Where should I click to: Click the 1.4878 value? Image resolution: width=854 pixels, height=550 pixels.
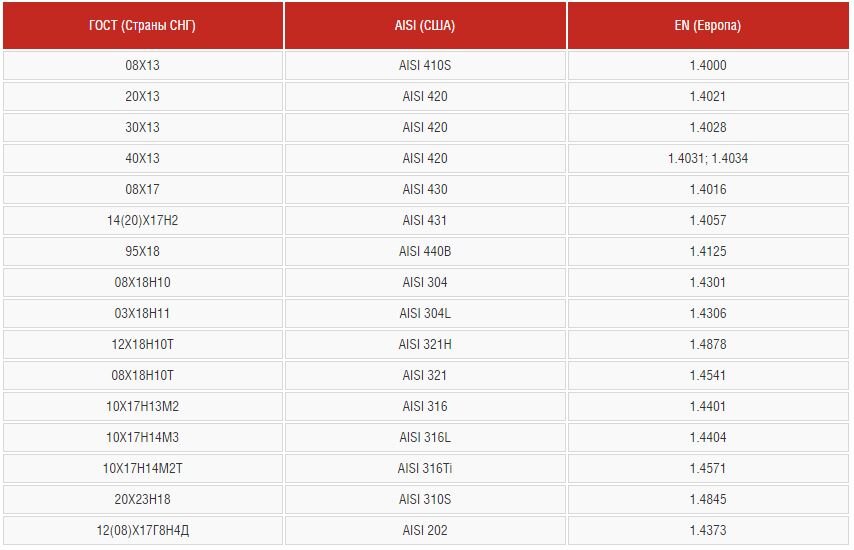(x=708, y=345)
